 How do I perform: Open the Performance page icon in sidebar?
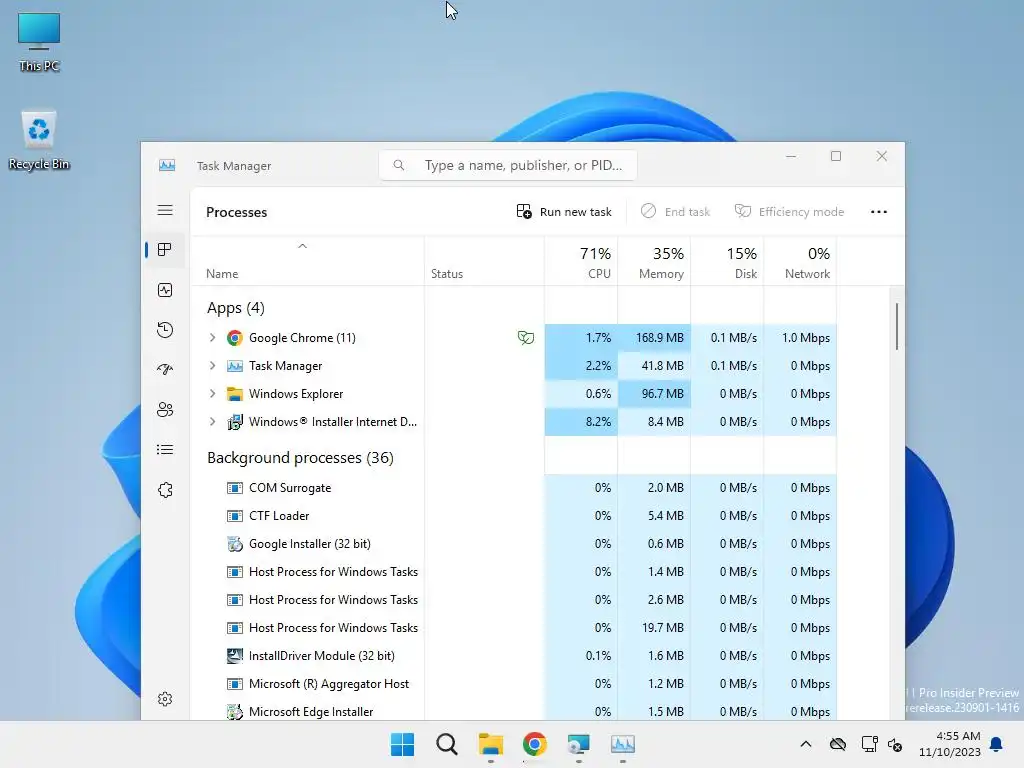tap(165, 290)
